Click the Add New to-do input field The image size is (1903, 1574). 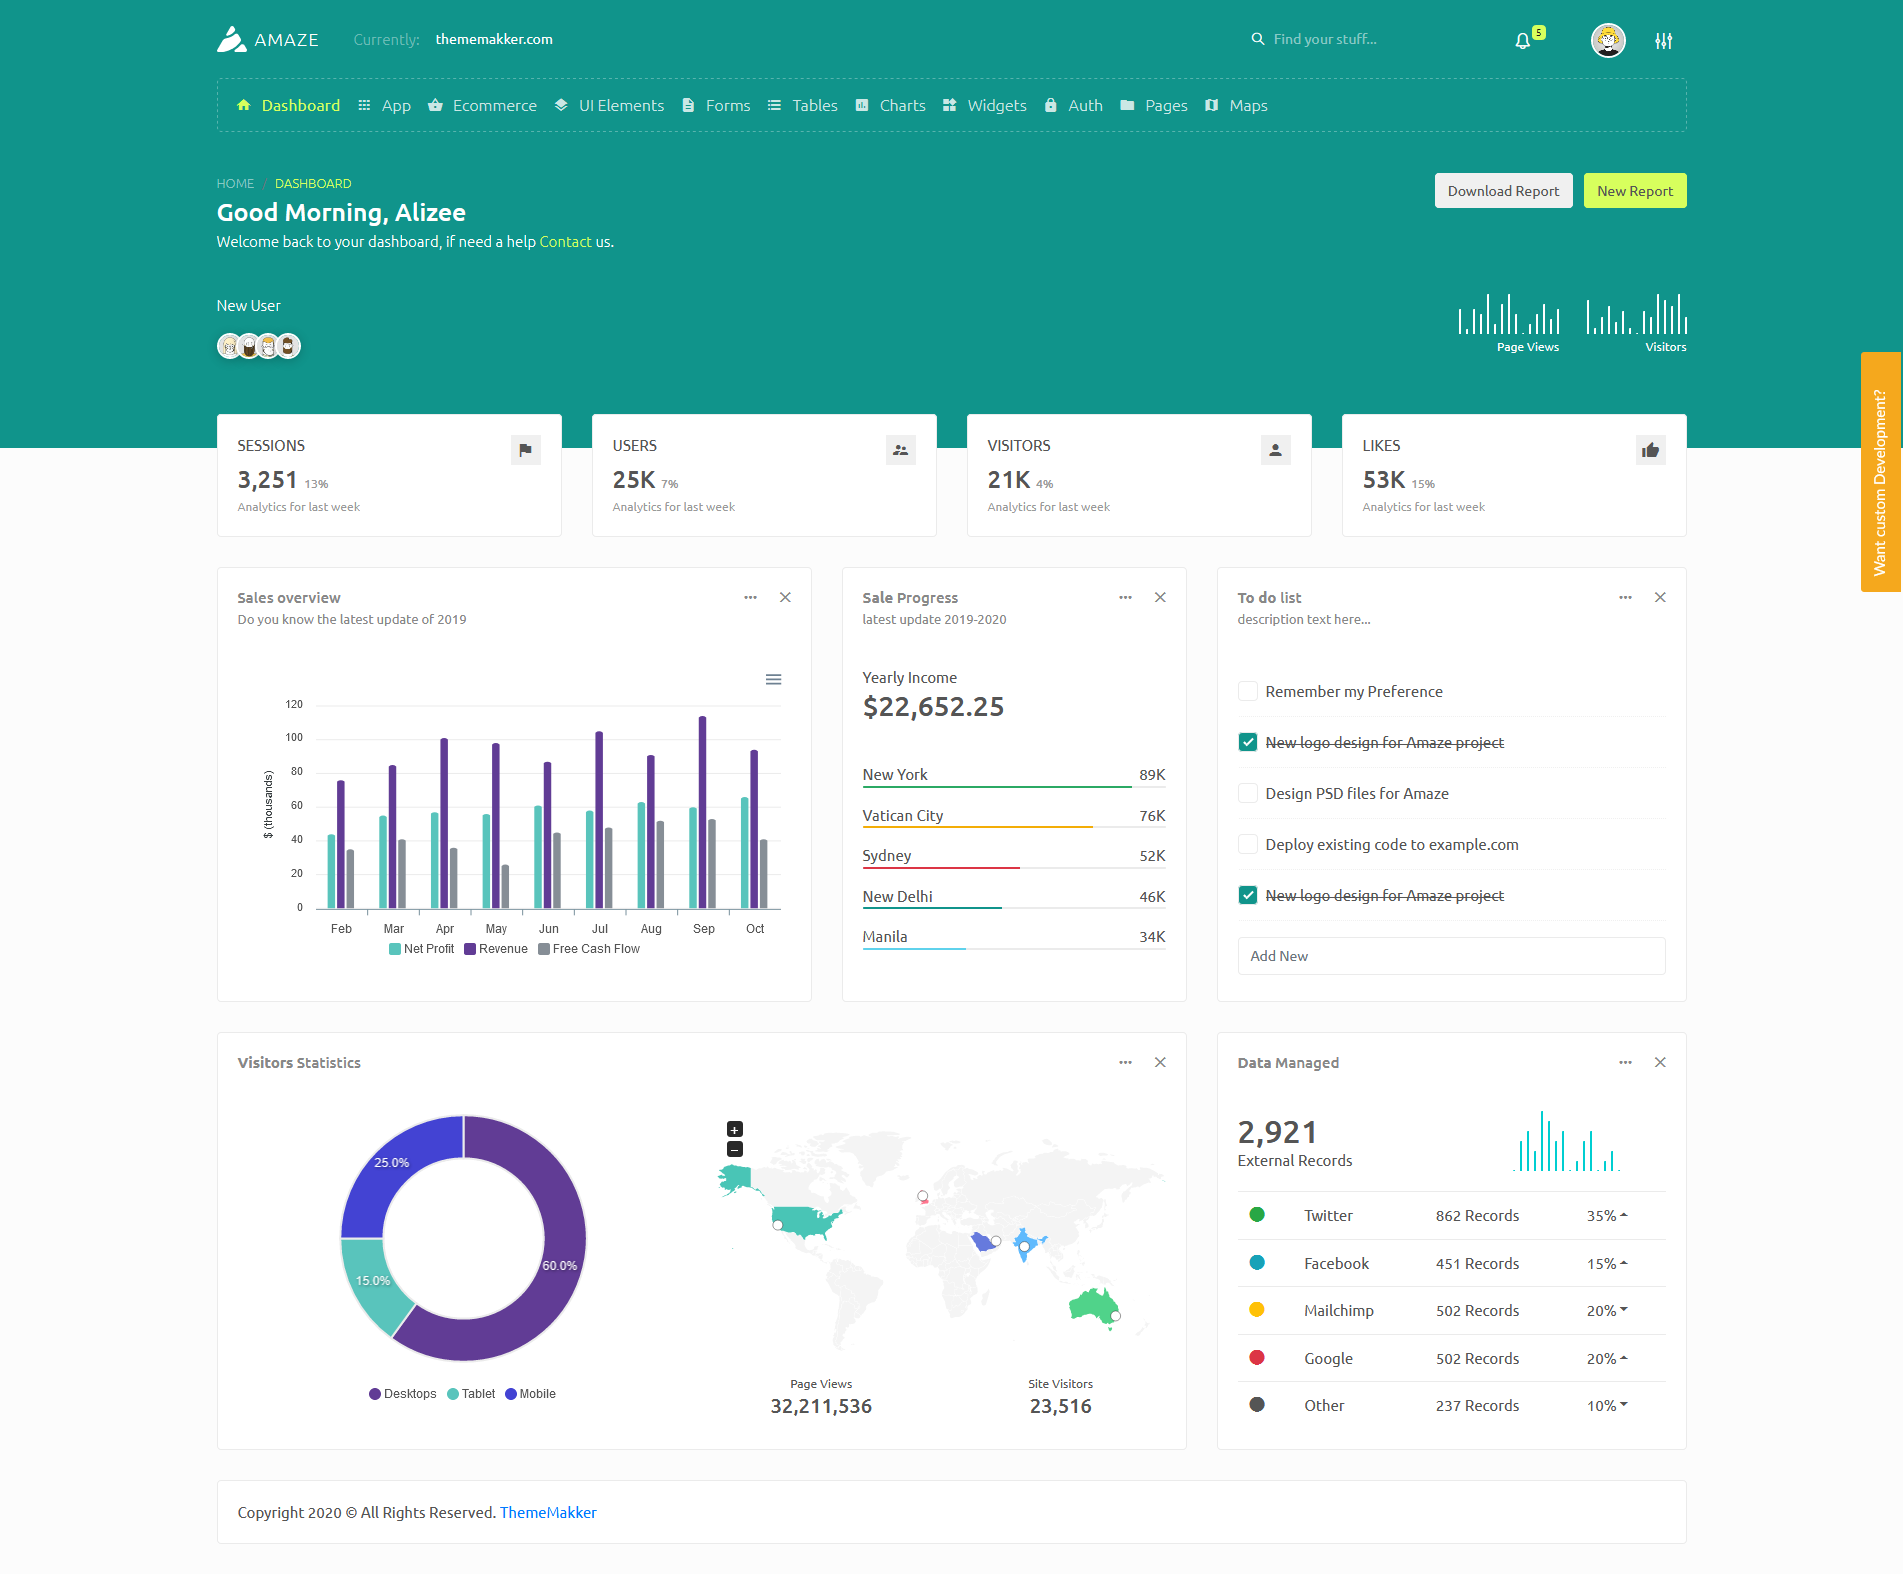(x=1450, y=956)
